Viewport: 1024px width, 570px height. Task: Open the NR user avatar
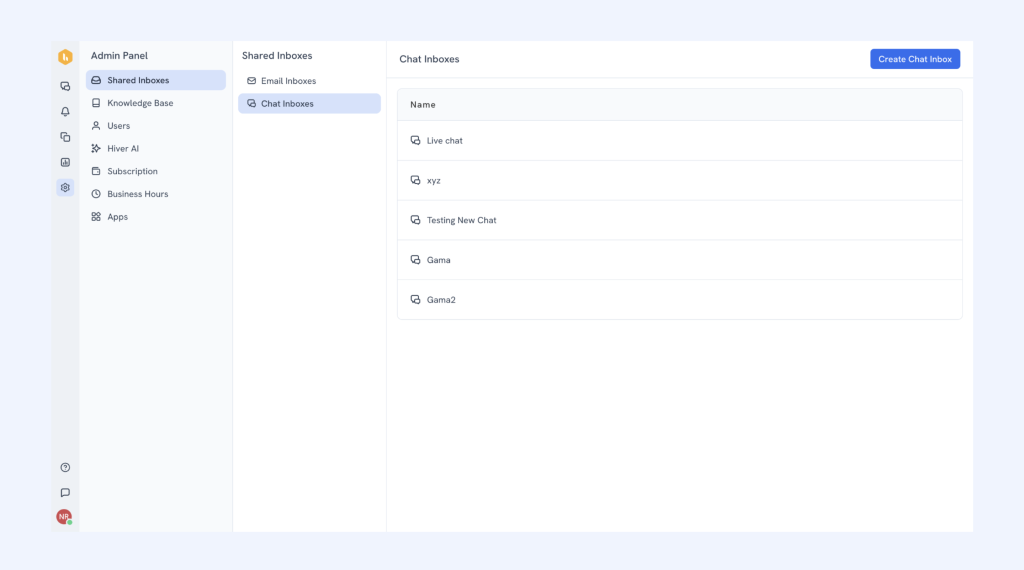[x=64, y=517]
